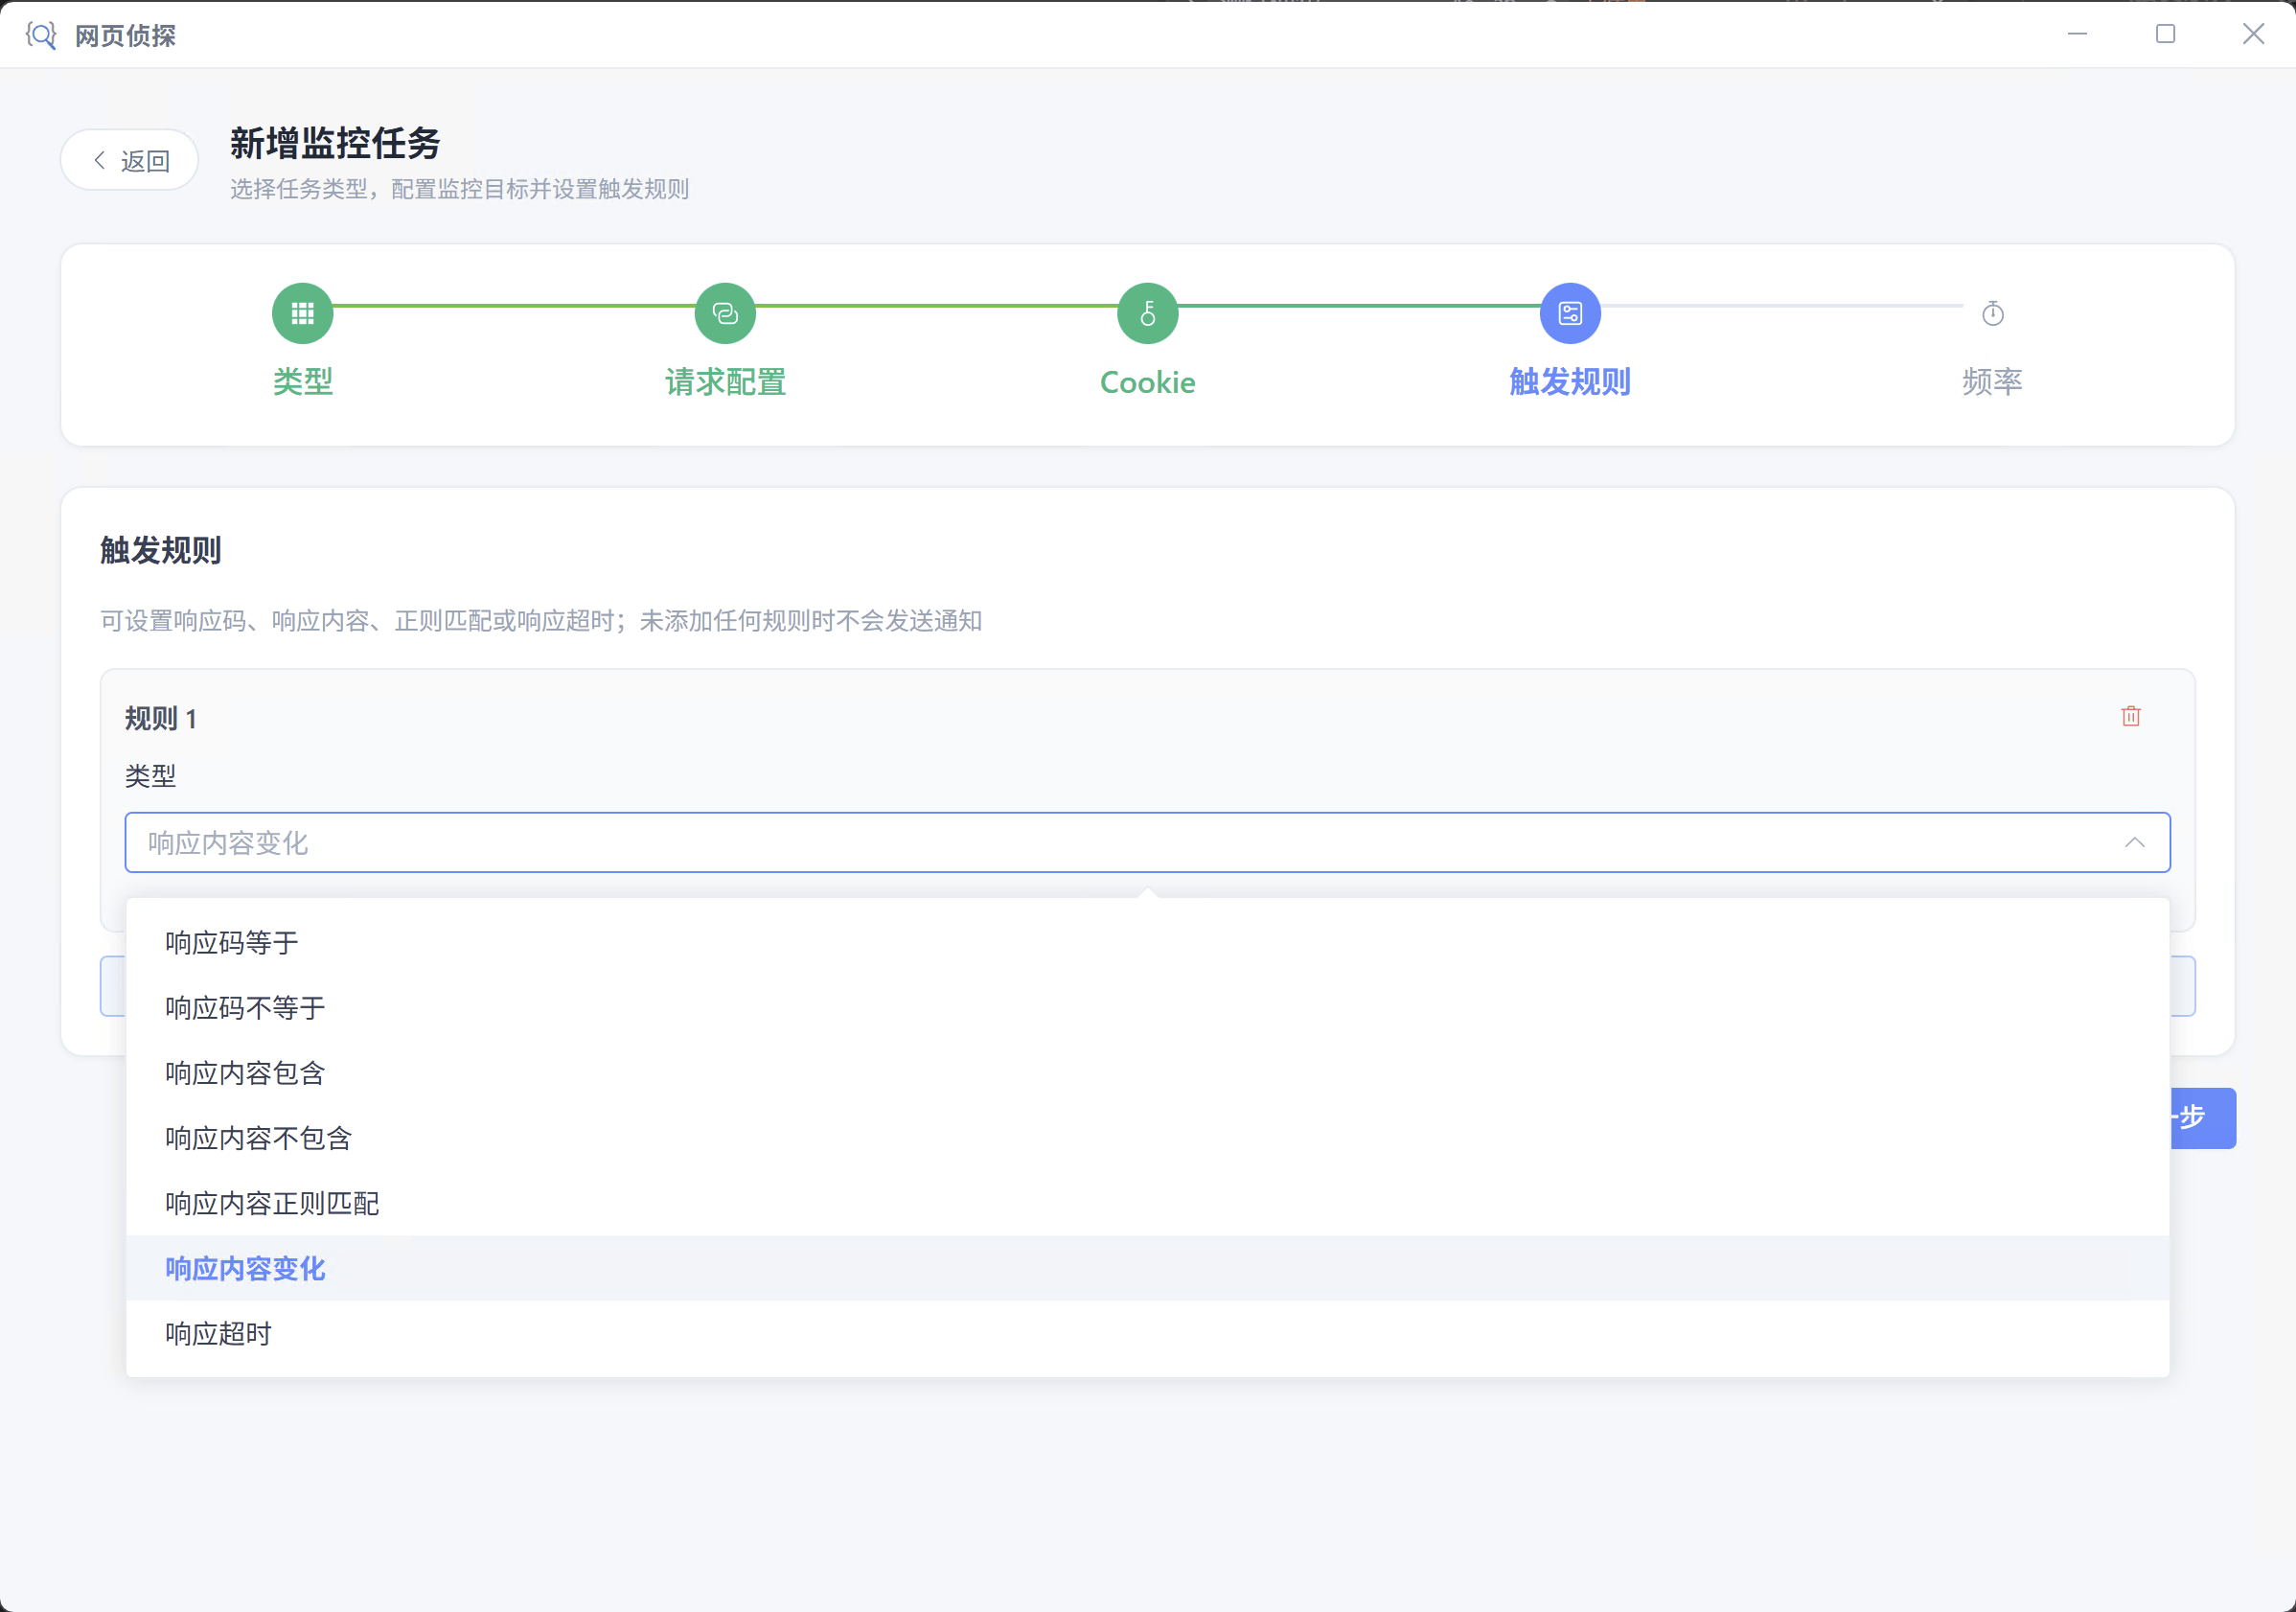Click the 规则 1 heading text
2296x1612 pixels.
pos(160,718)
